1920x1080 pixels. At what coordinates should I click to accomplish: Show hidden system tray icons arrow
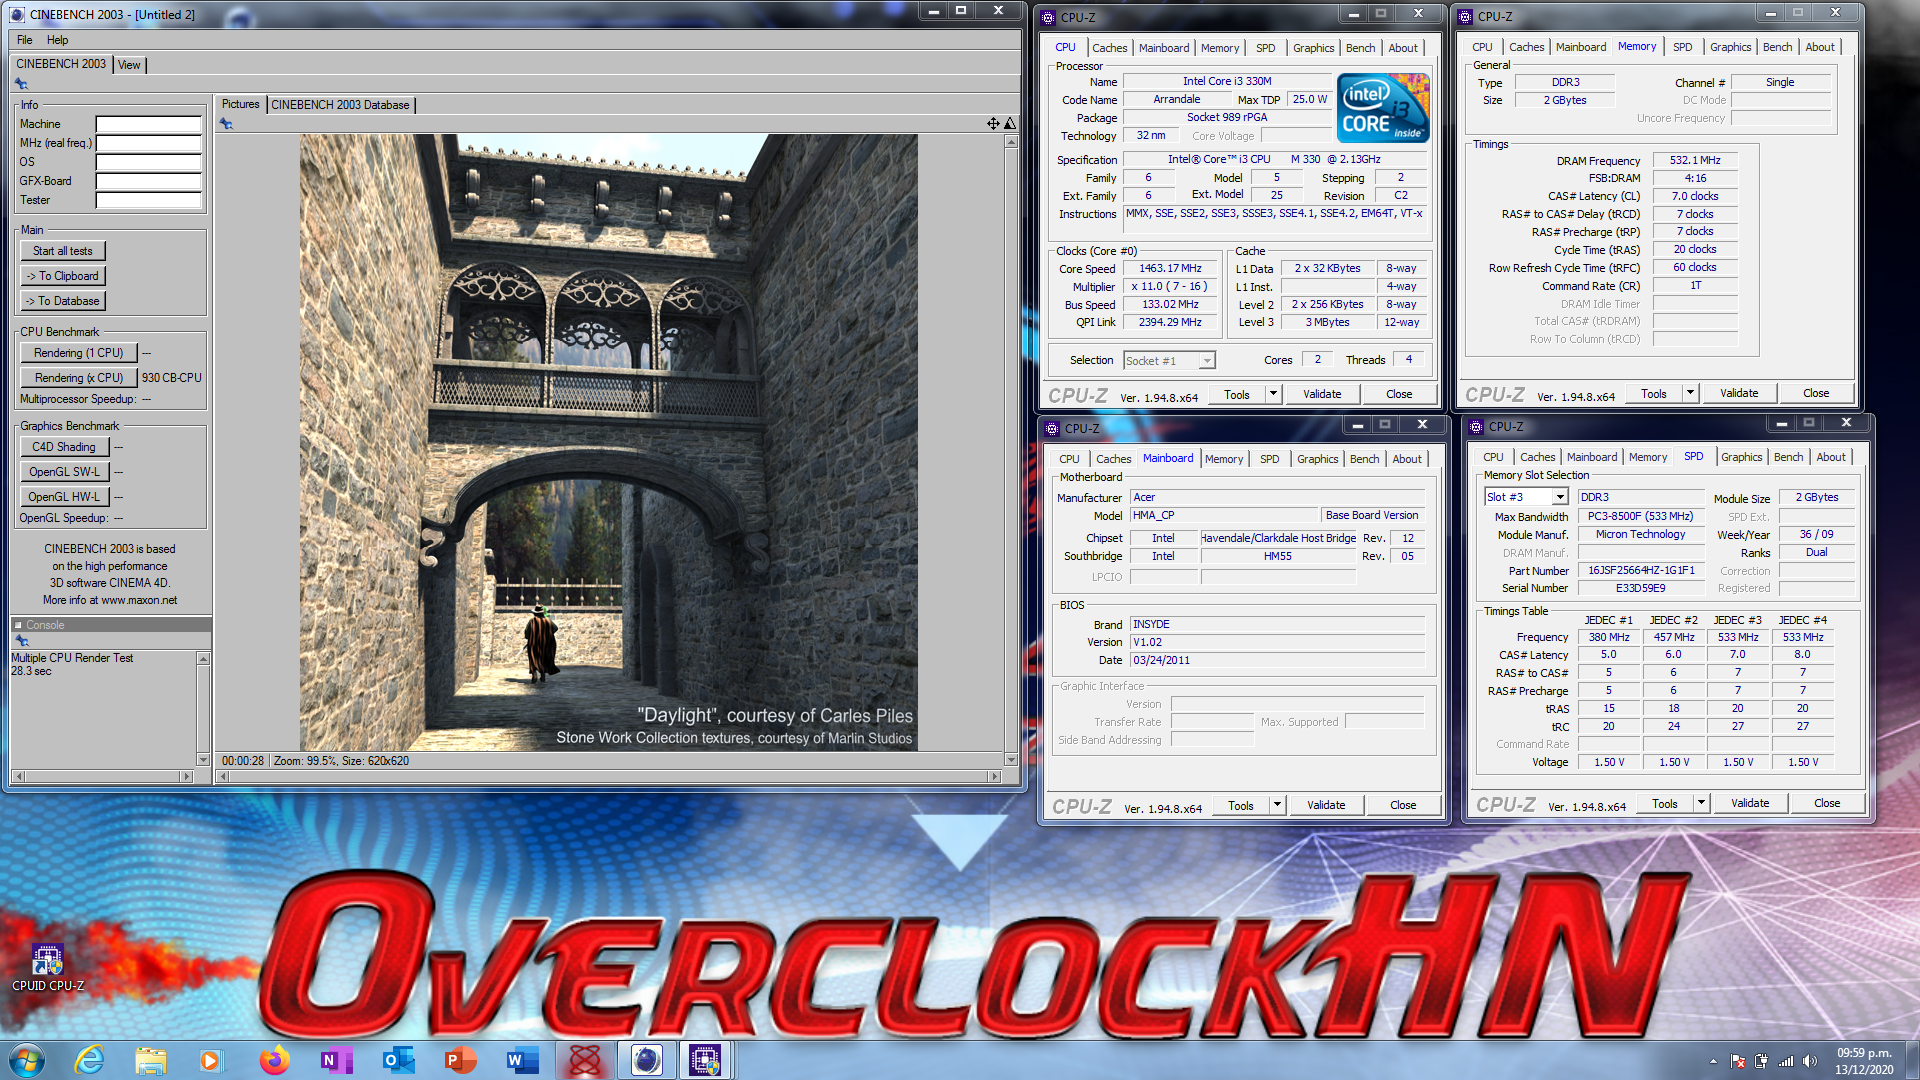pos(1713,1061)
